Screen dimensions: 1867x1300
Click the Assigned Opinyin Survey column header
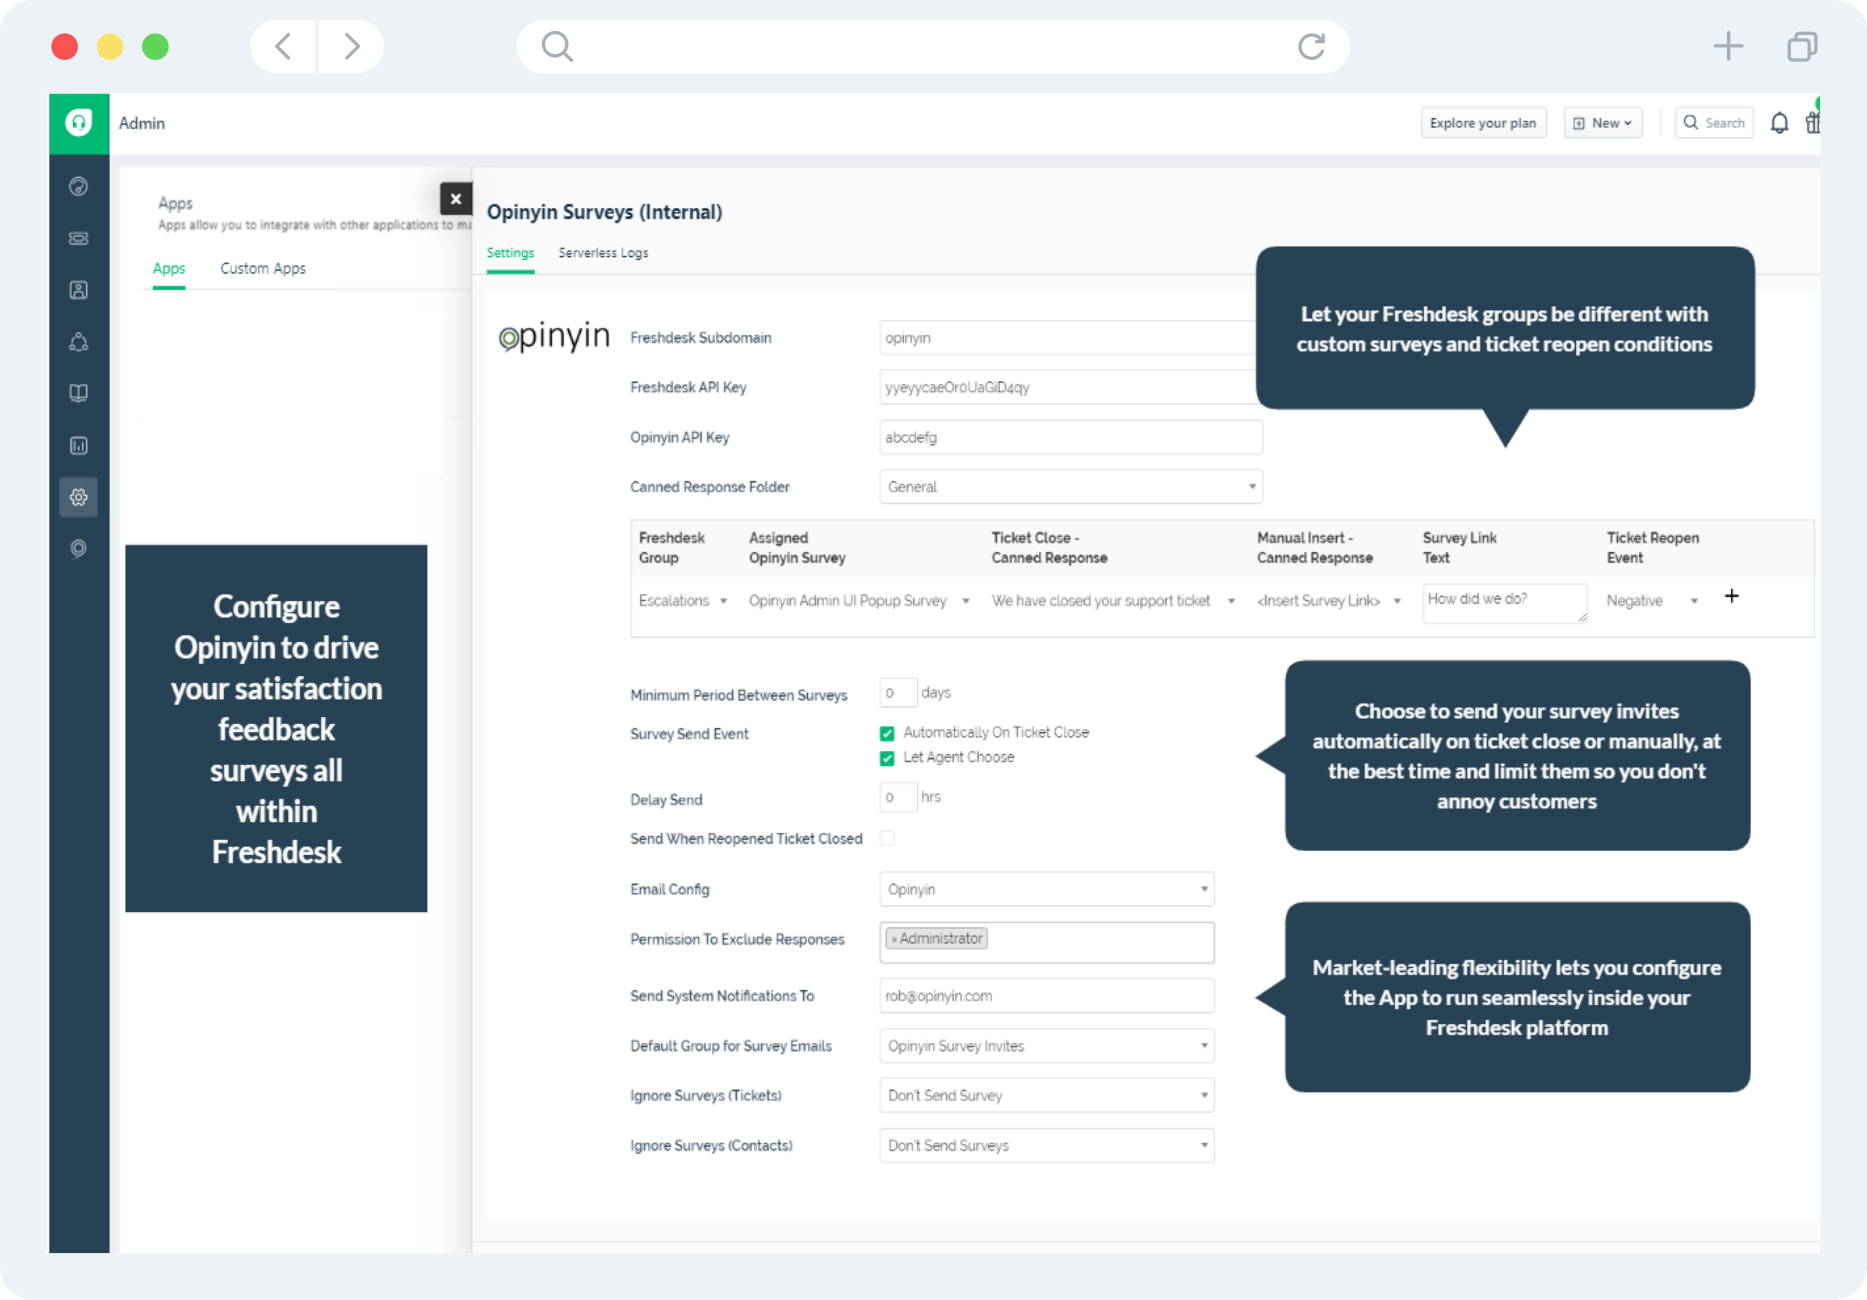click(x=797, y=548)
